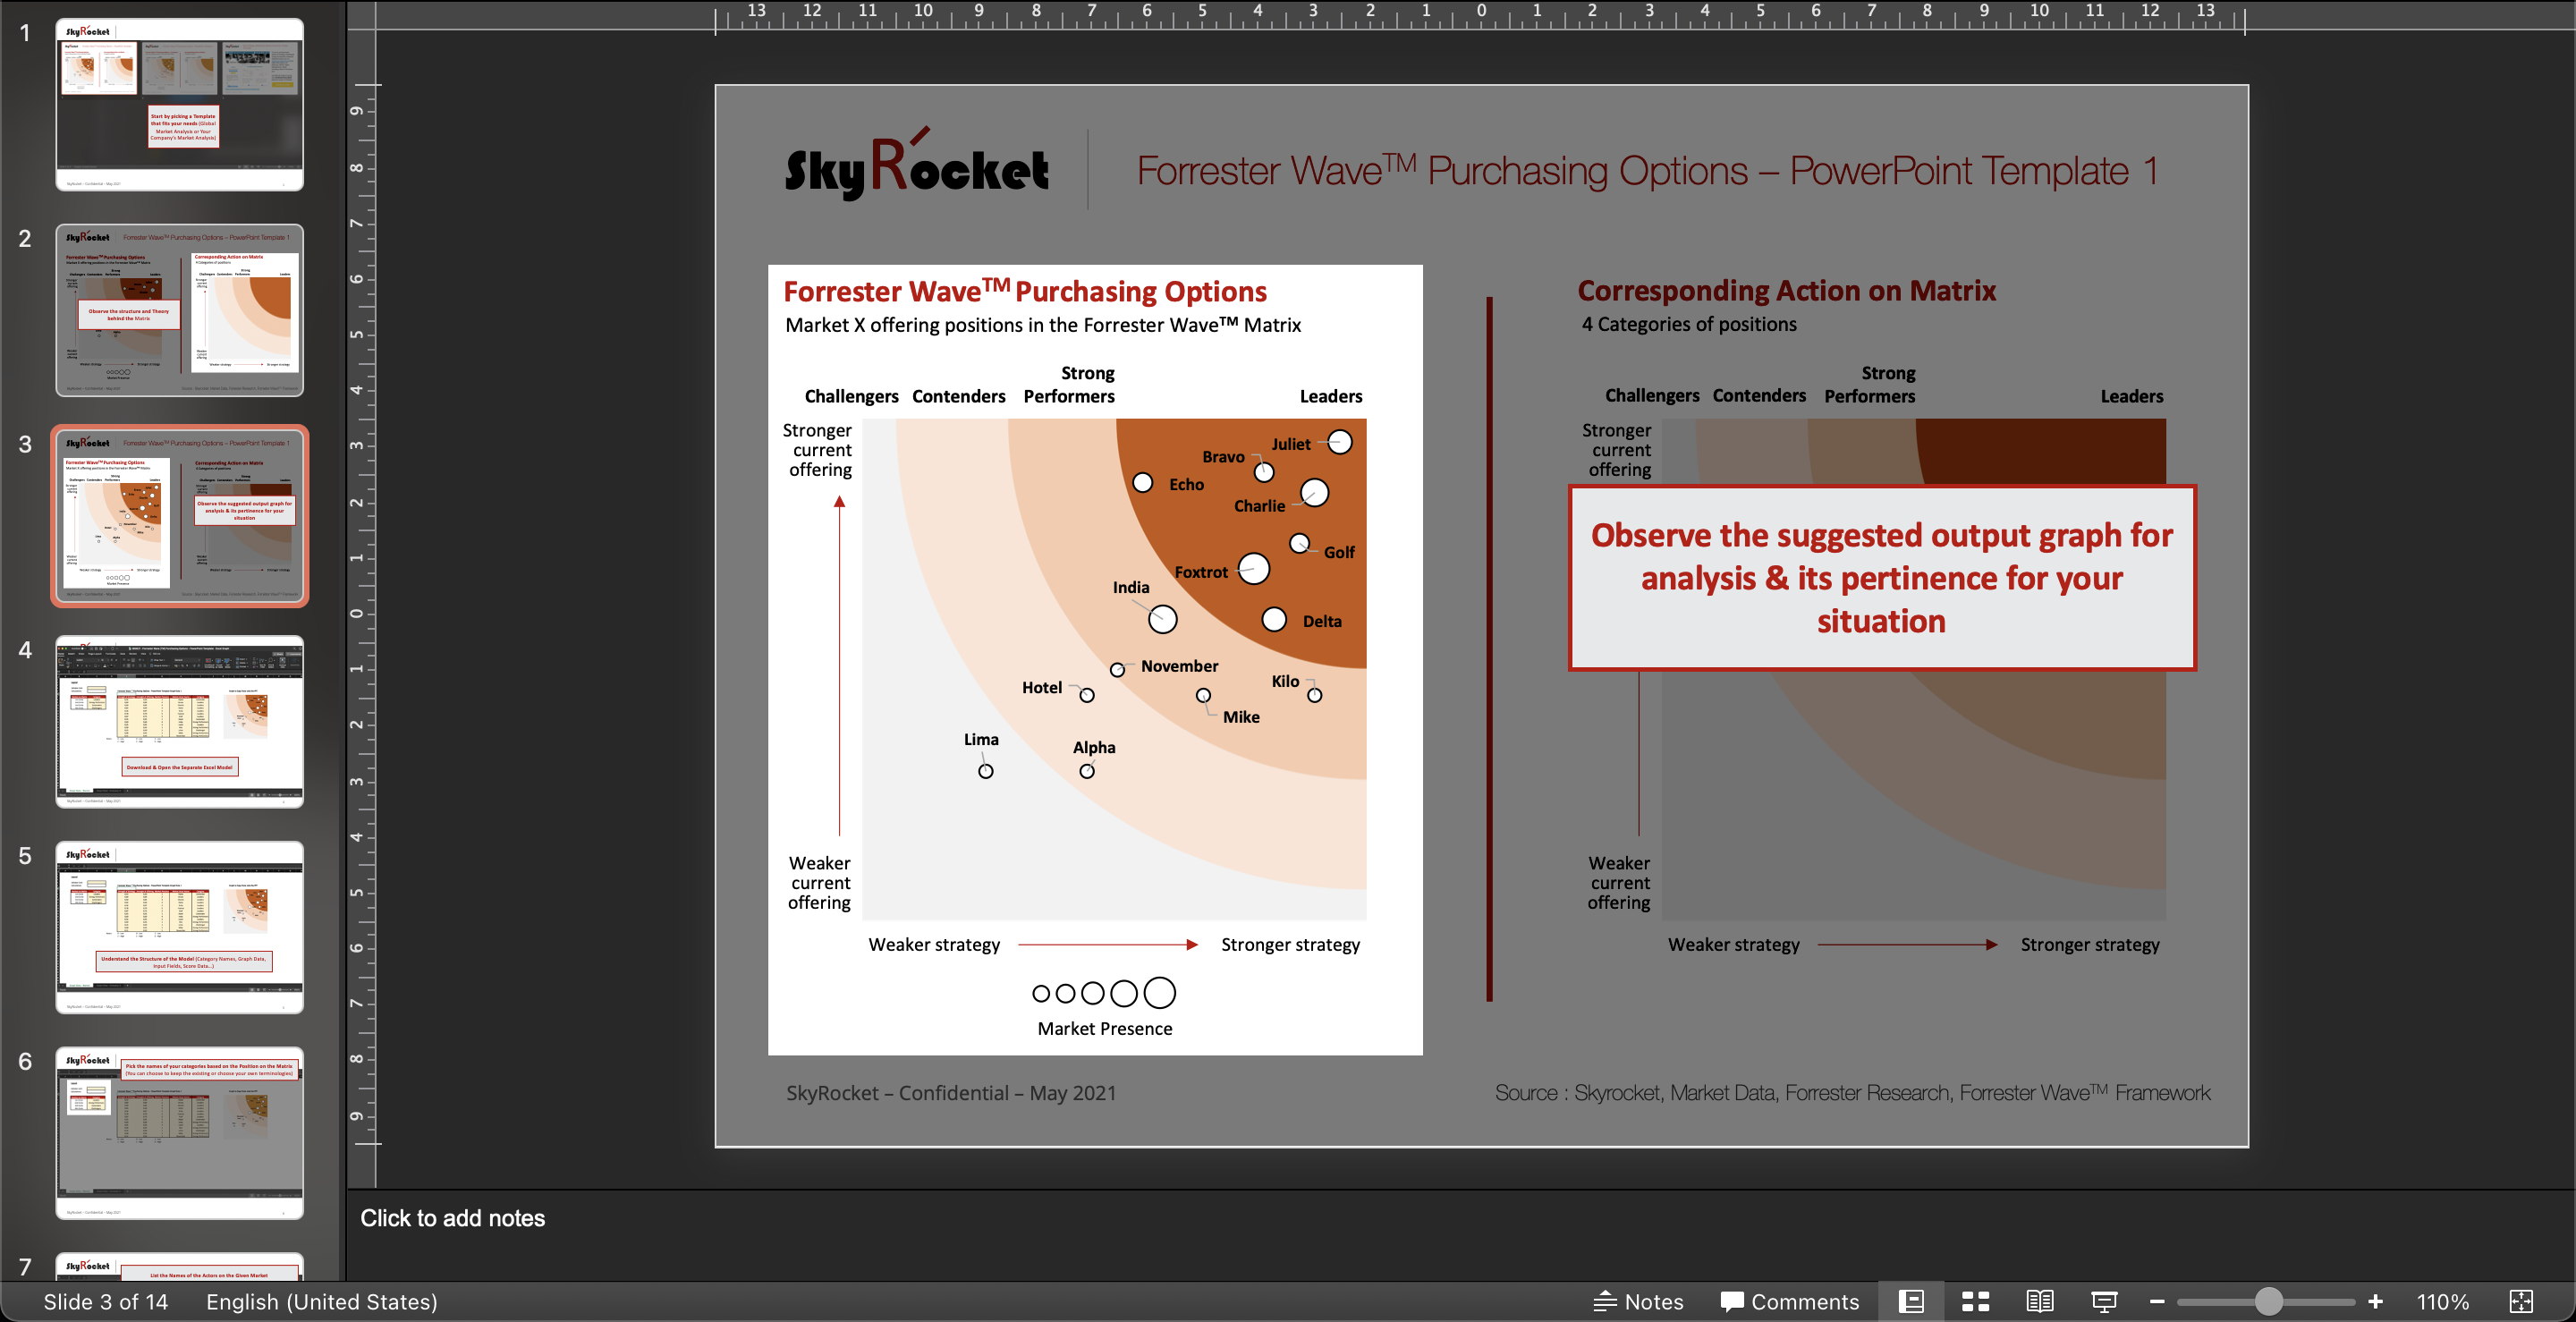Click the Delta bubble marker
The image size is (2576, 1322).
[x=1274, y=620]
